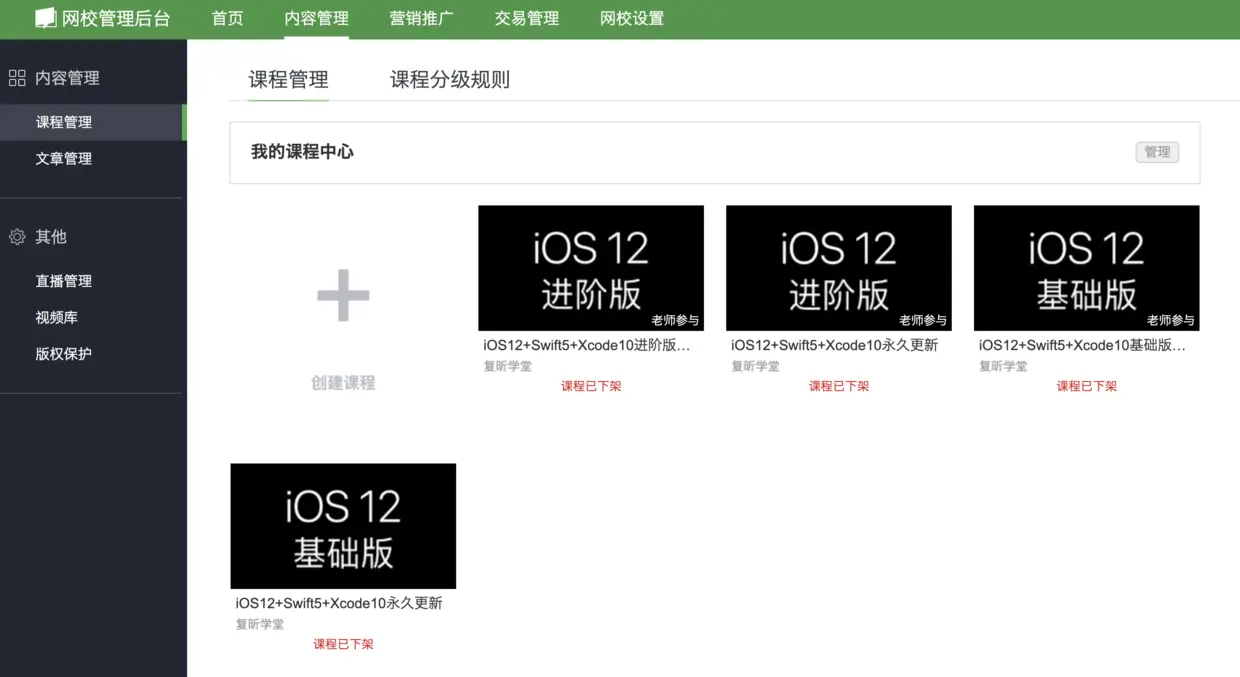Click the plus icon to create course
Viewport: 1240px width, 677px height.
(x=343, y=295)
